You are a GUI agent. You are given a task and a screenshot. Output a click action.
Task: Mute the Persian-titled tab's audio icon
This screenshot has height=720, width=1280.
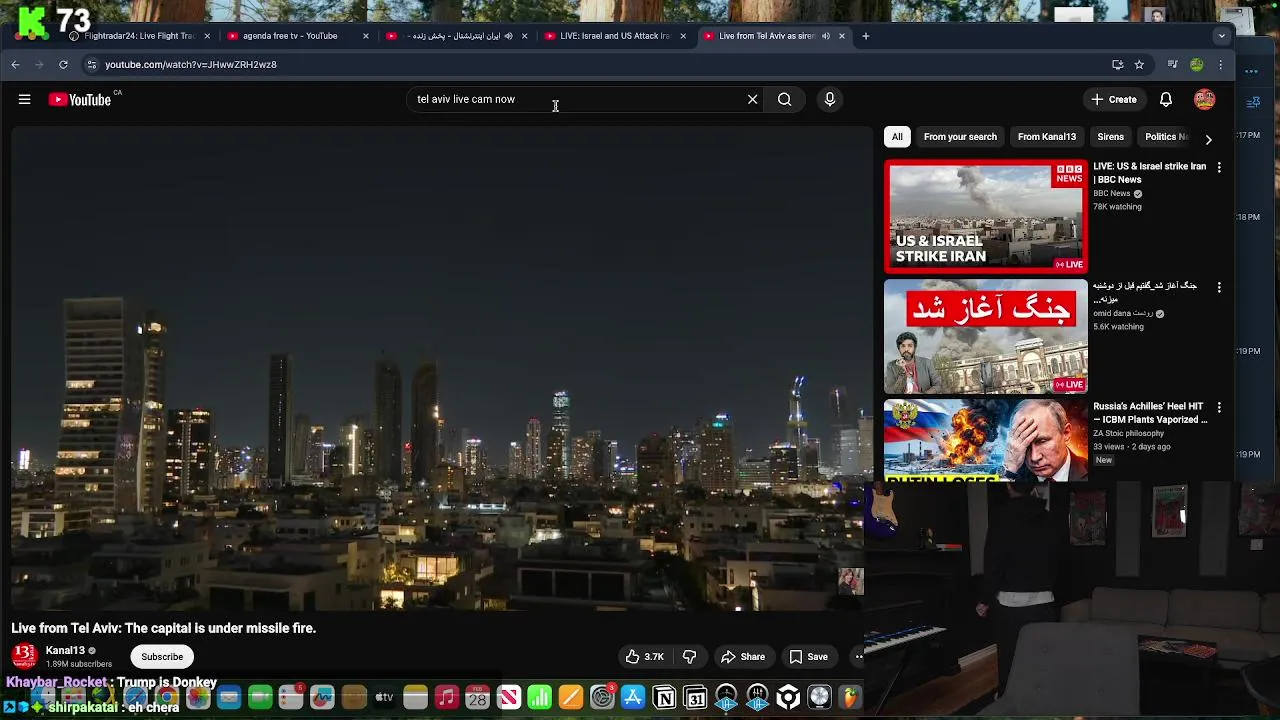point(508,36)
